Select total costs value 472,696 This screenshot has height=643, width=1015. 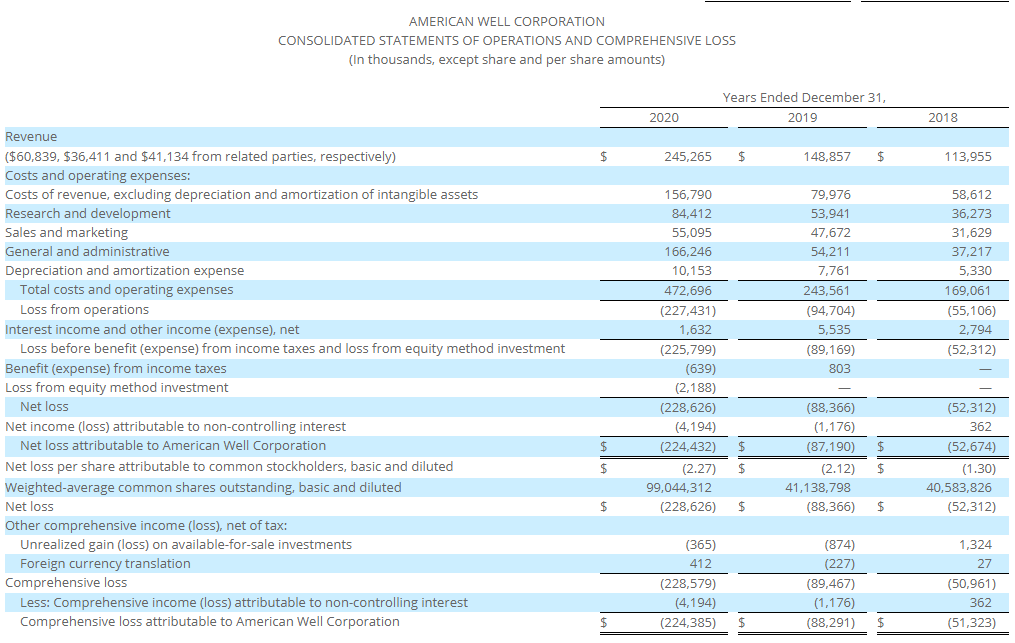pyautogui.click(x=687, y=291)
